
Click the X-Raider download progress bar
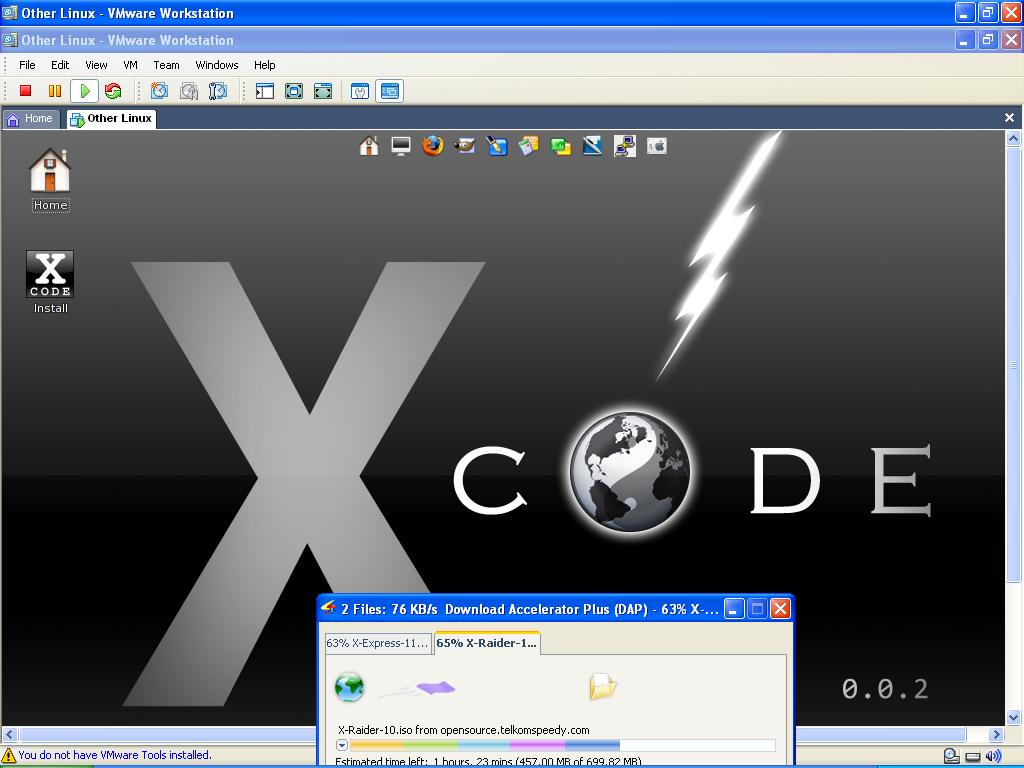[562, 745]
